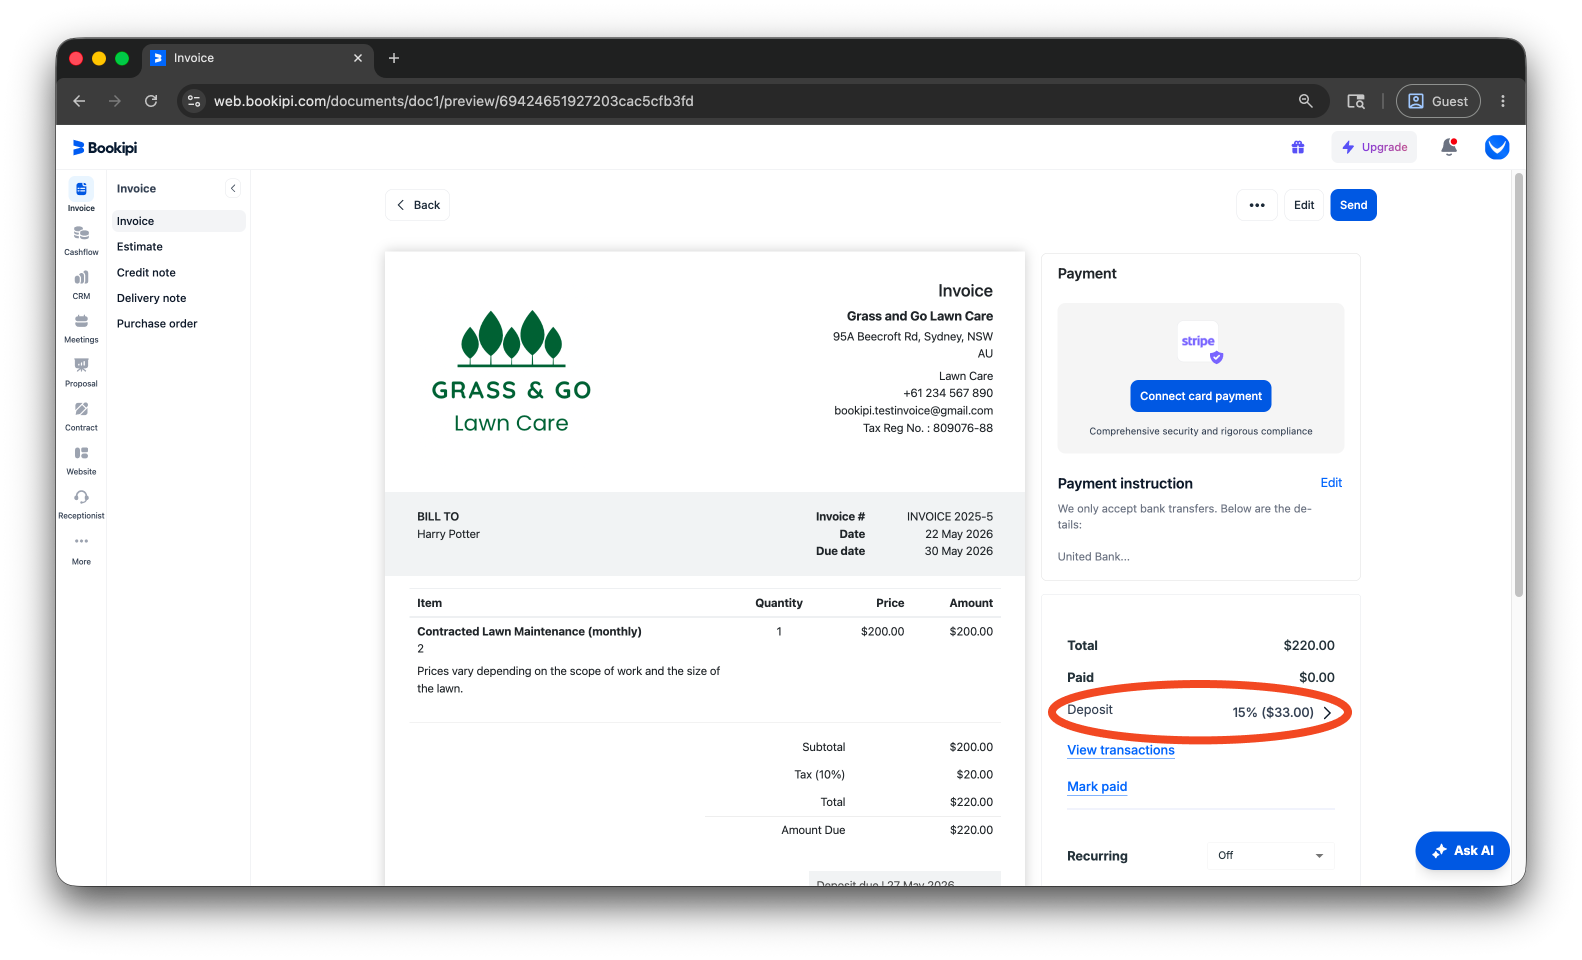Open the gift rewards icon
This screenshot has width=1582, height=960.
coord(1297,147)
